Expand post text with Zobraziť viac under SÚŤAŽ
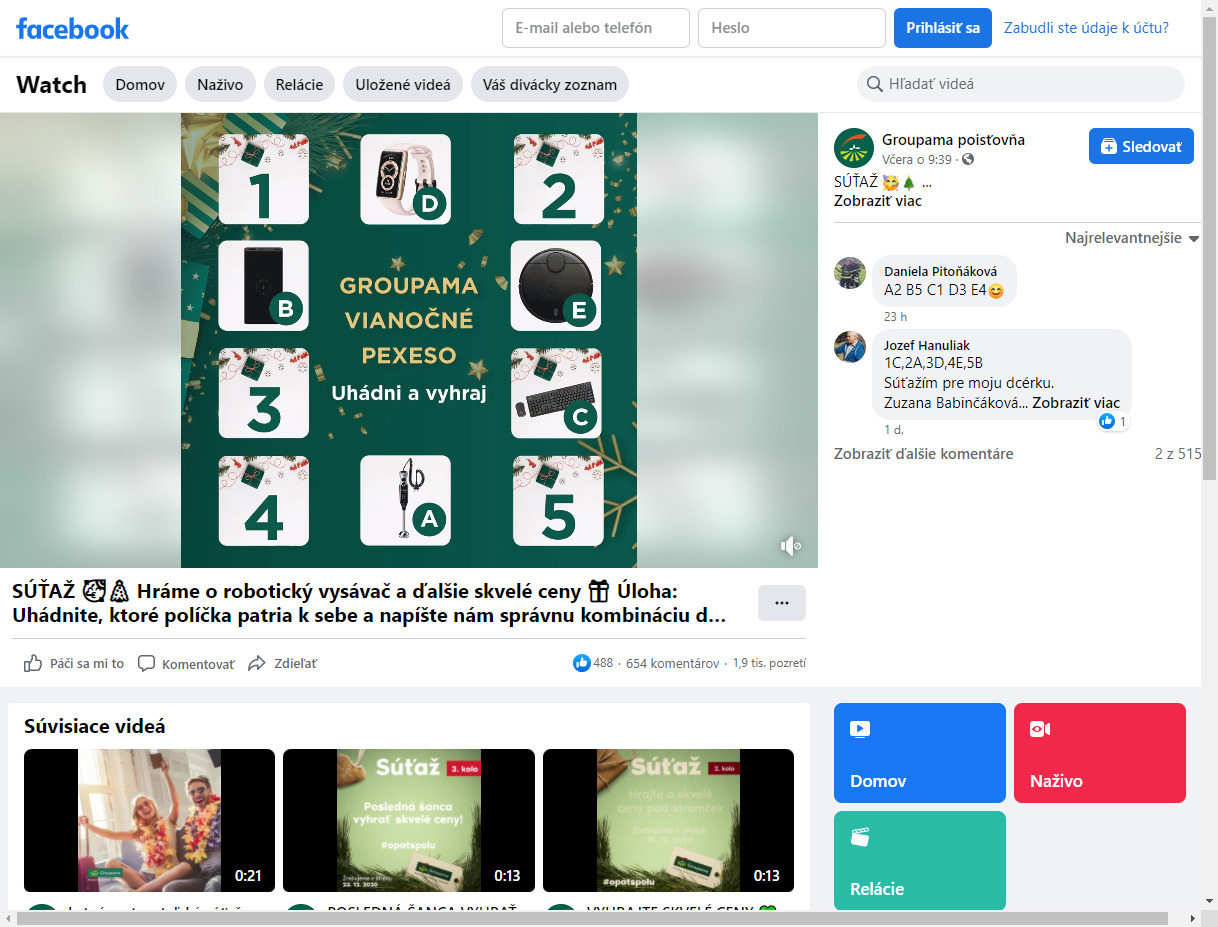Viewport: 1218px width, 927px height. pyautogui.click(x=878, y=201)
